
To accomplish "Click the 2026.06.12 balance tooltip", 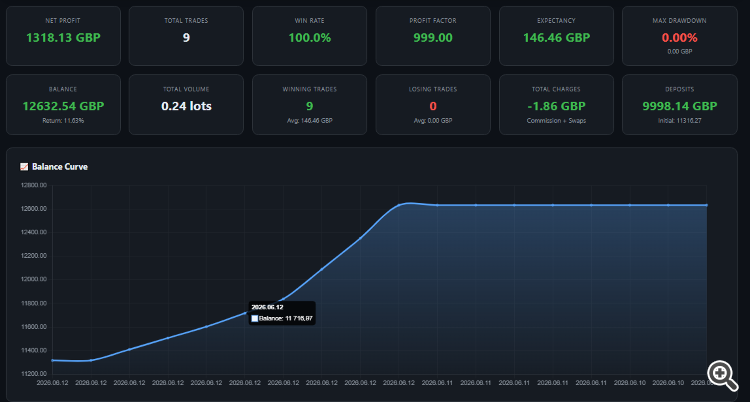I will click(x=282, y=313).
